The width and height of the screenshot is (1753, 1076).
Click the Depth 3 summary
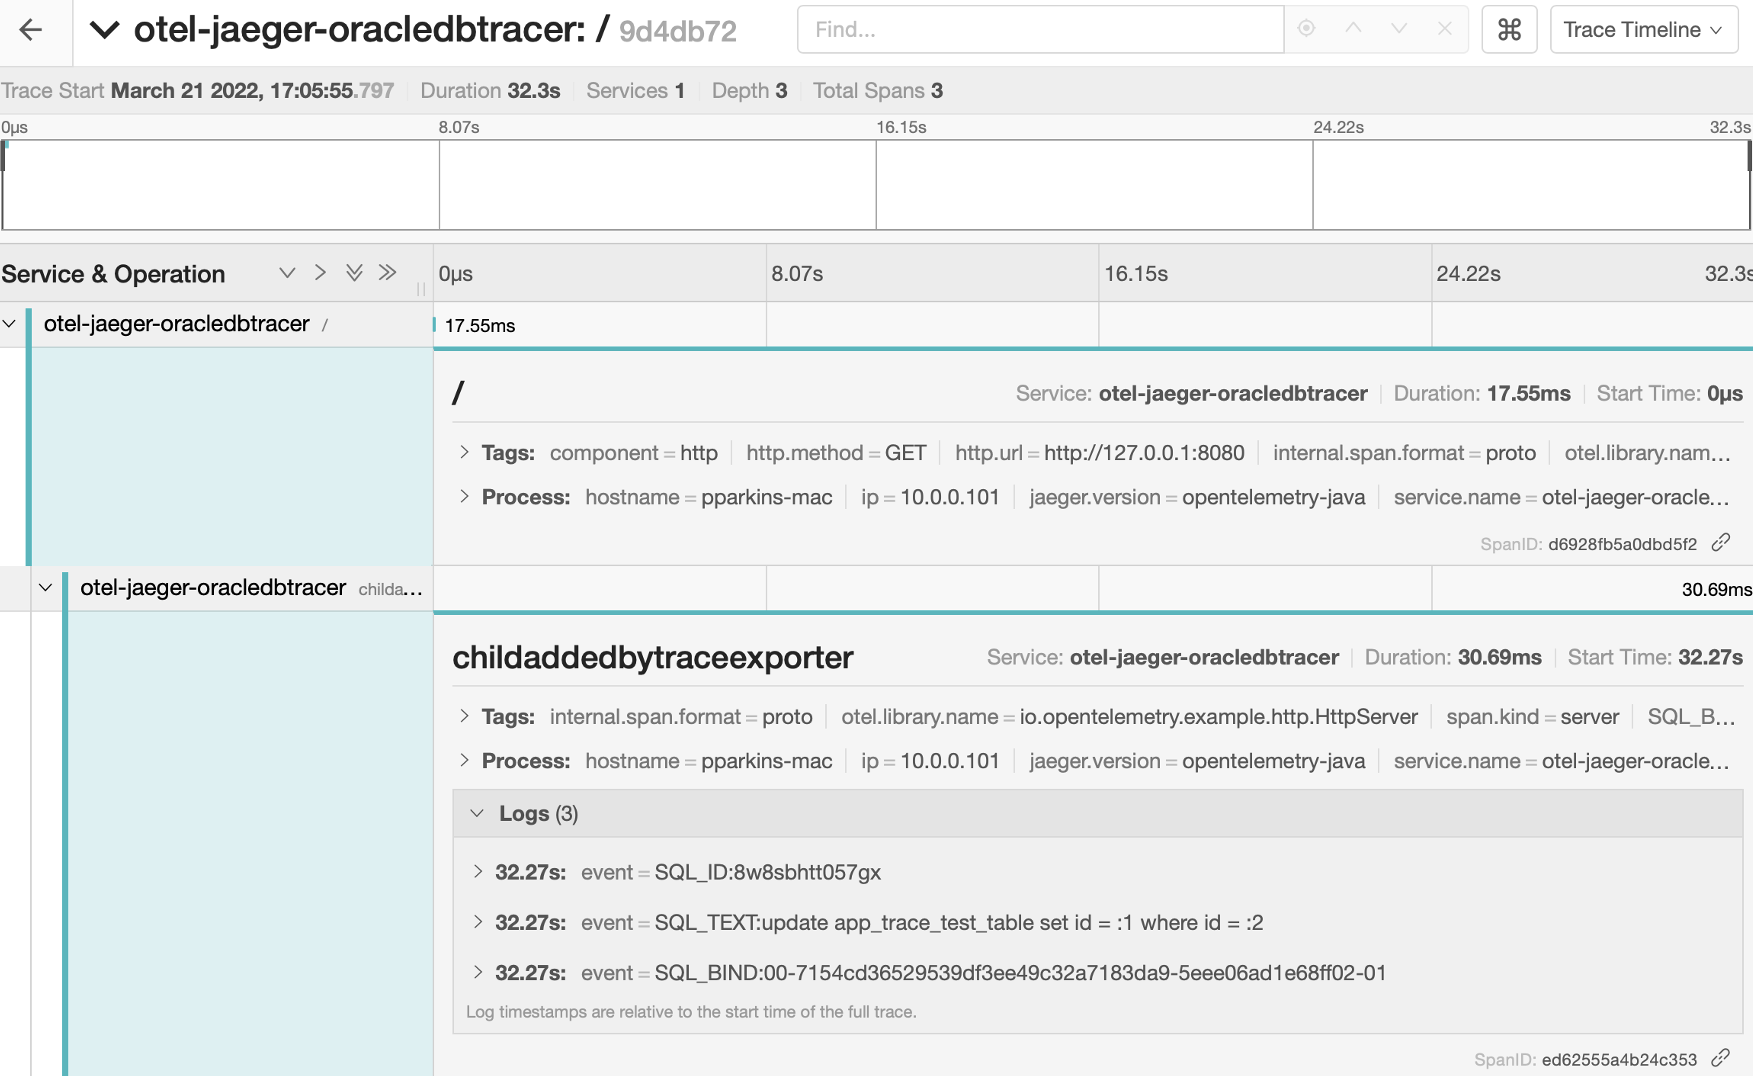(x=750, y=91)
